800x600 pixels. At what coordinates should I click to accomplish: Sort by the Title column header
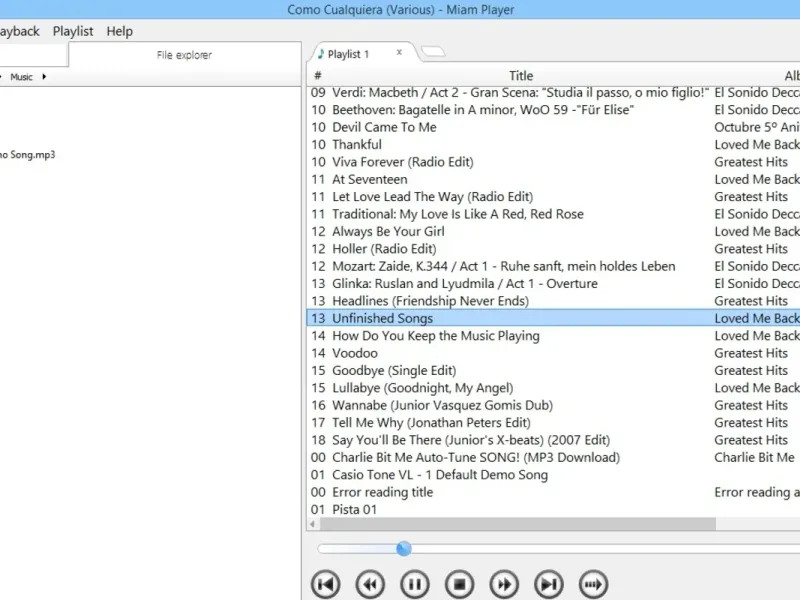(x=521, y=76)
